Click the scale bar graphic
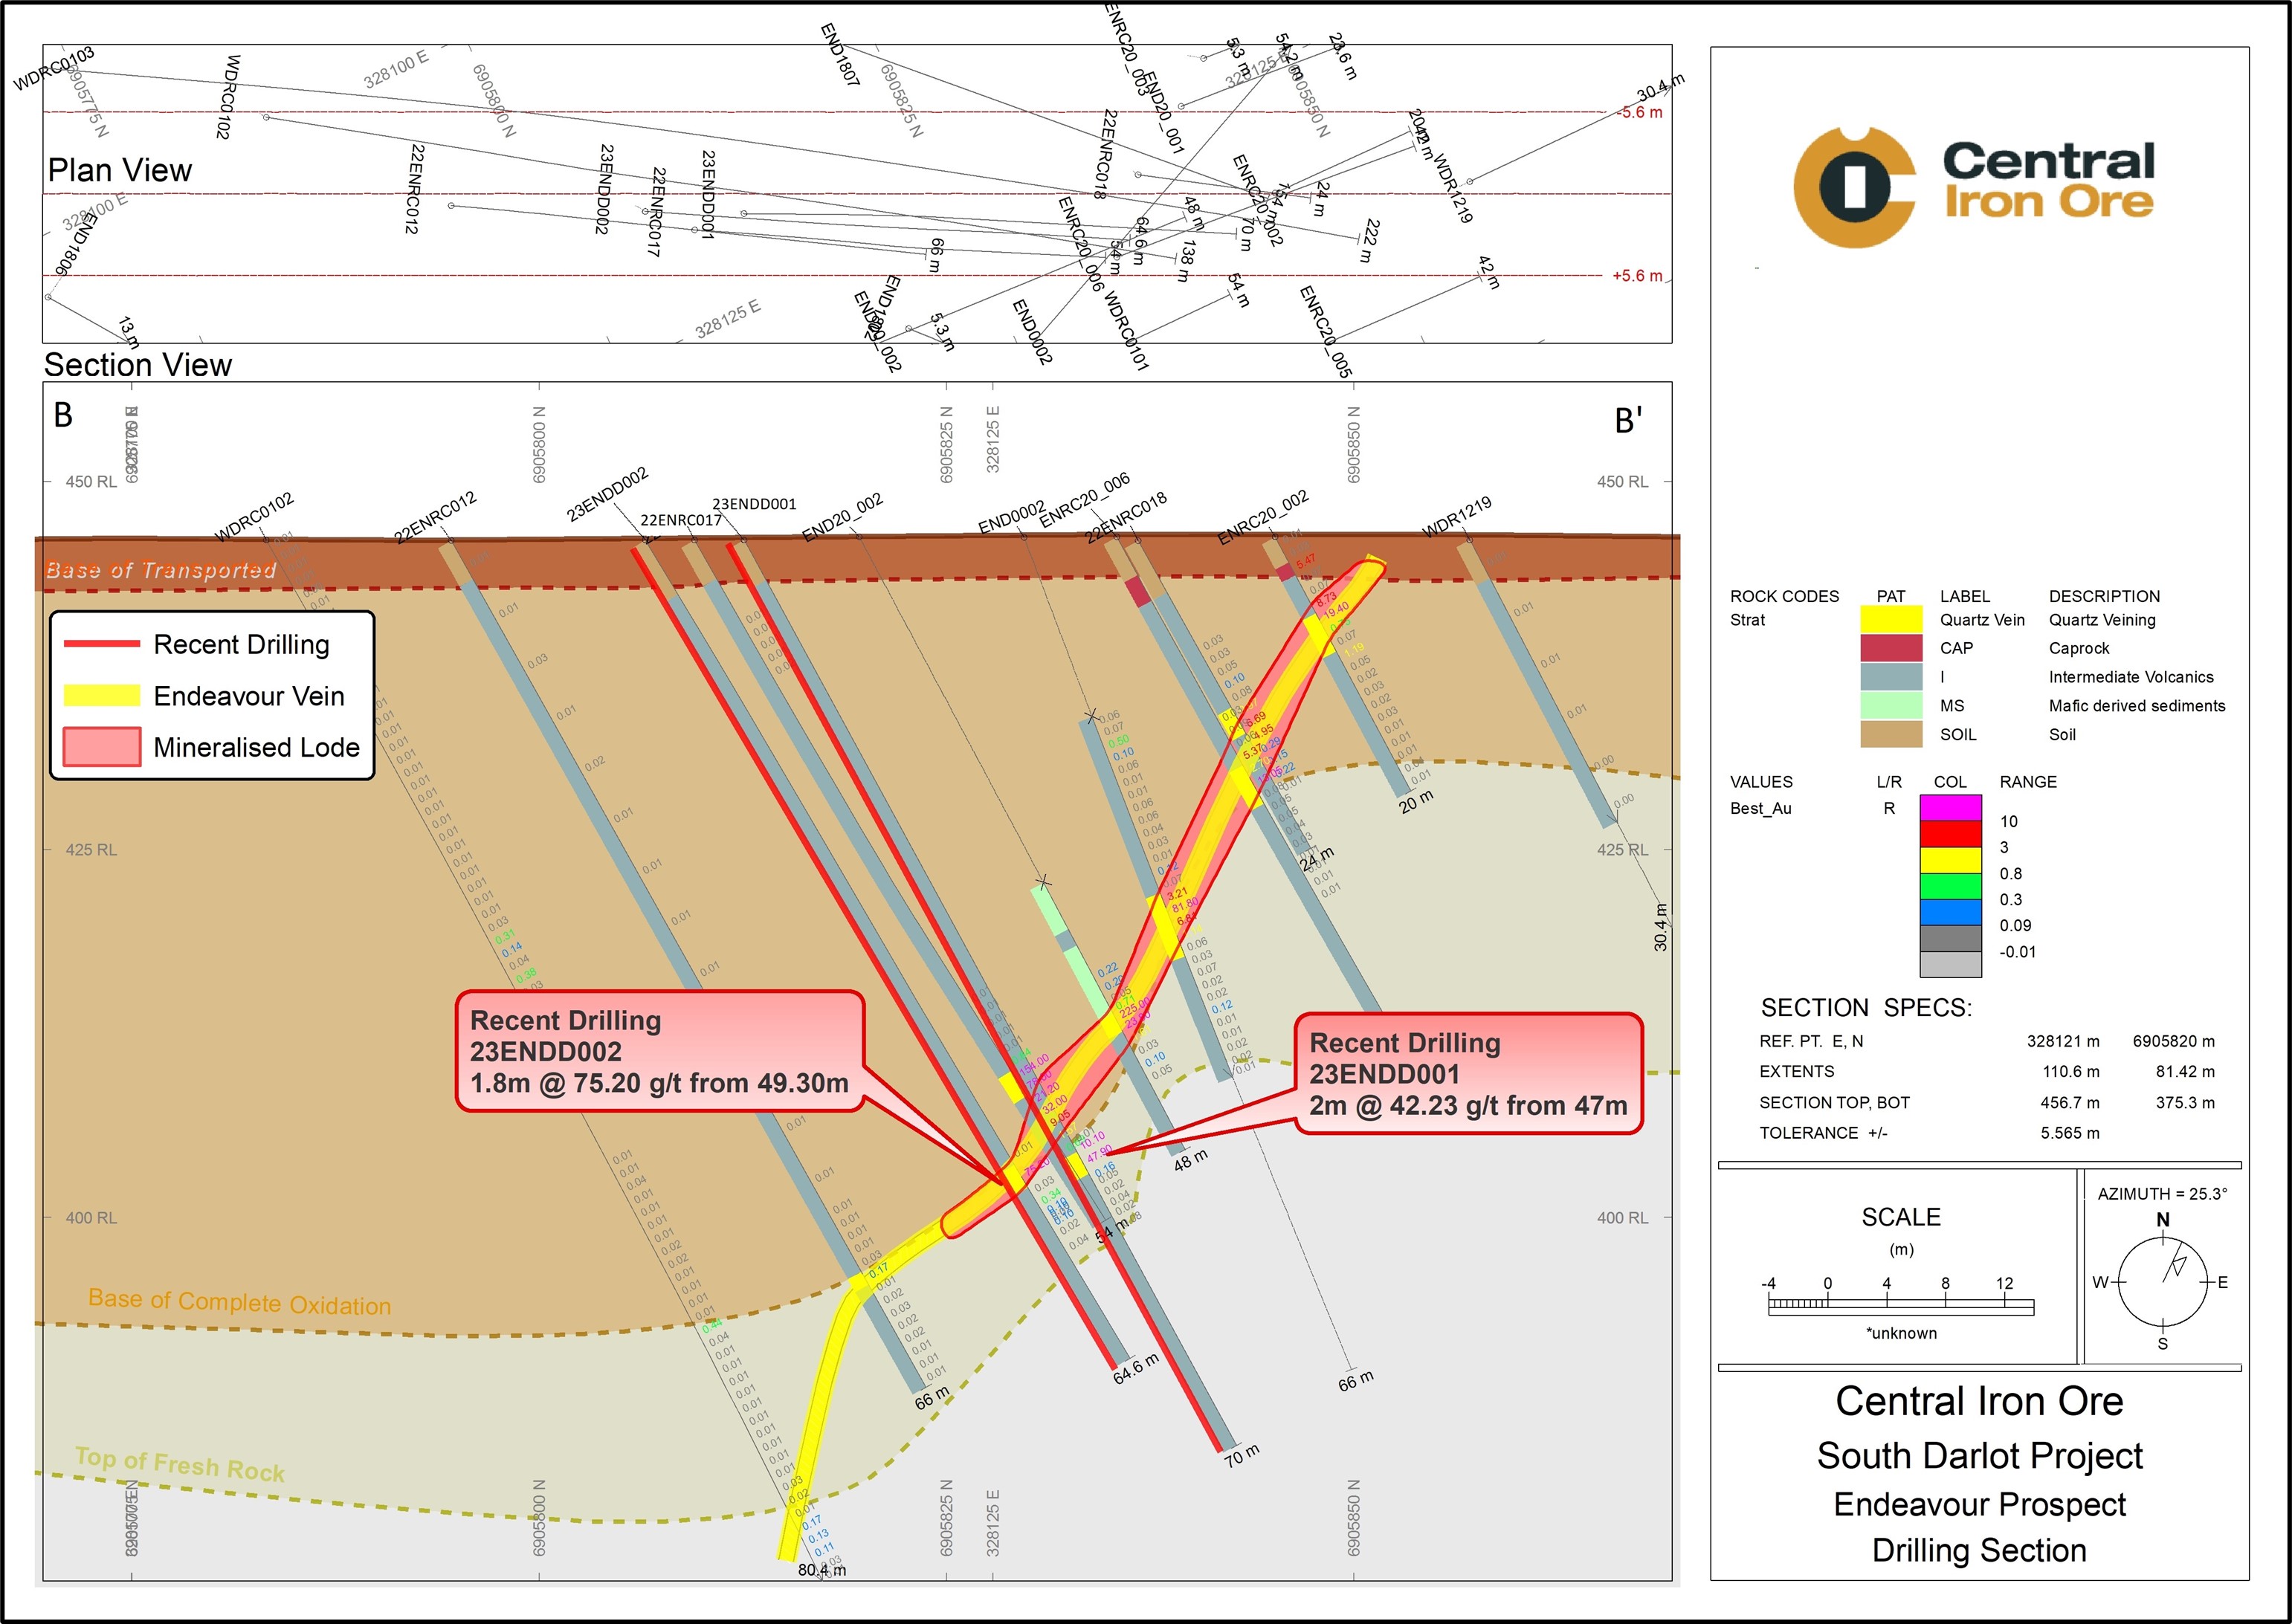The height and width of the screenshot is (1624, 2292). (x=1900, y=1305)
